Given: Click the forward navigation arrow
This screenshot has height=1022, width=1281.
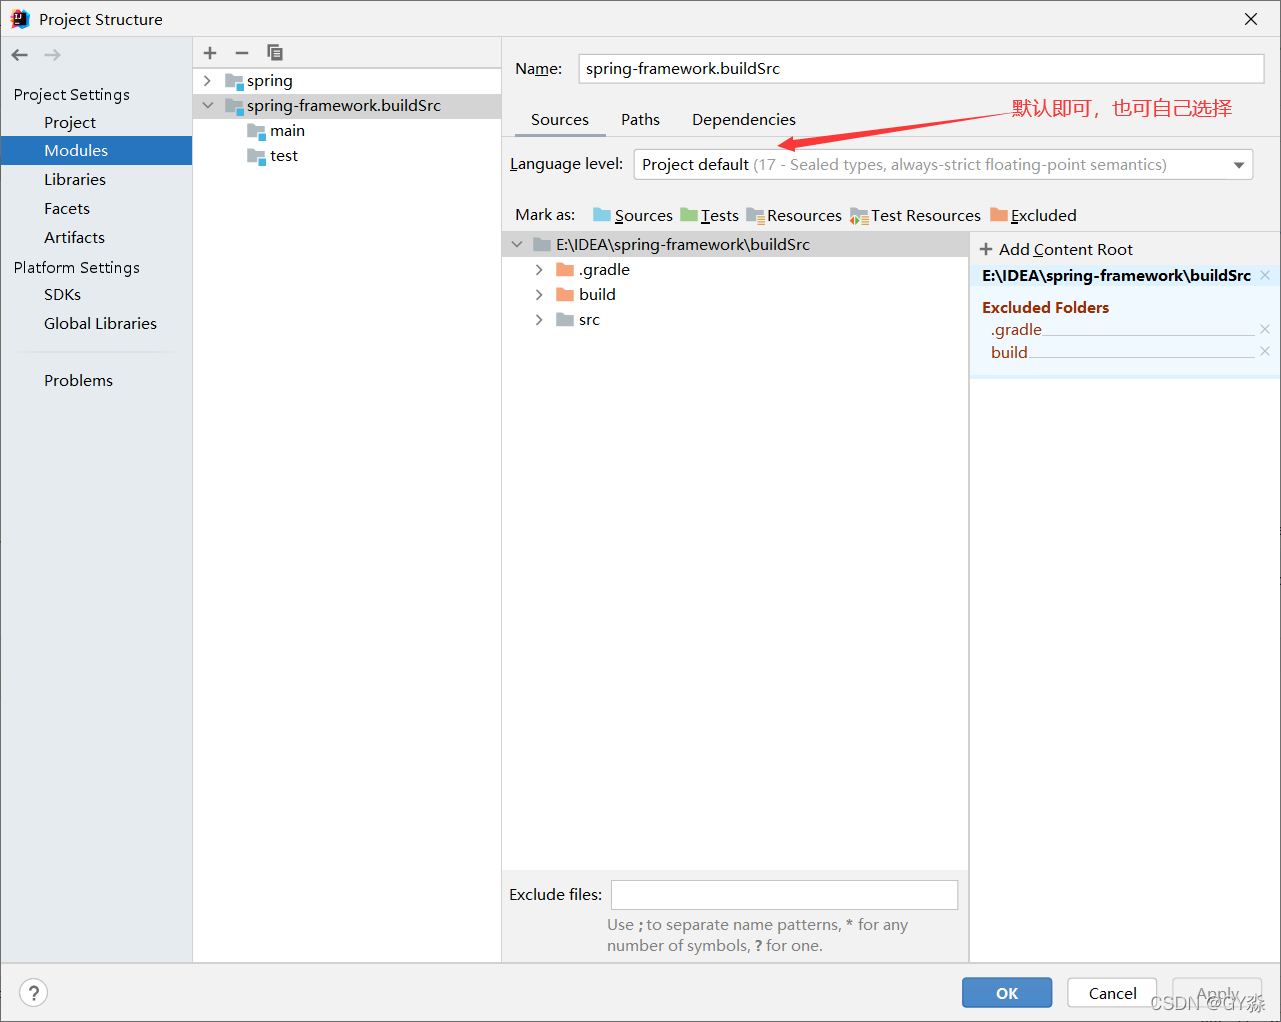Looking at the screenshot, I should pyautogui.click(x=52, y=55).
